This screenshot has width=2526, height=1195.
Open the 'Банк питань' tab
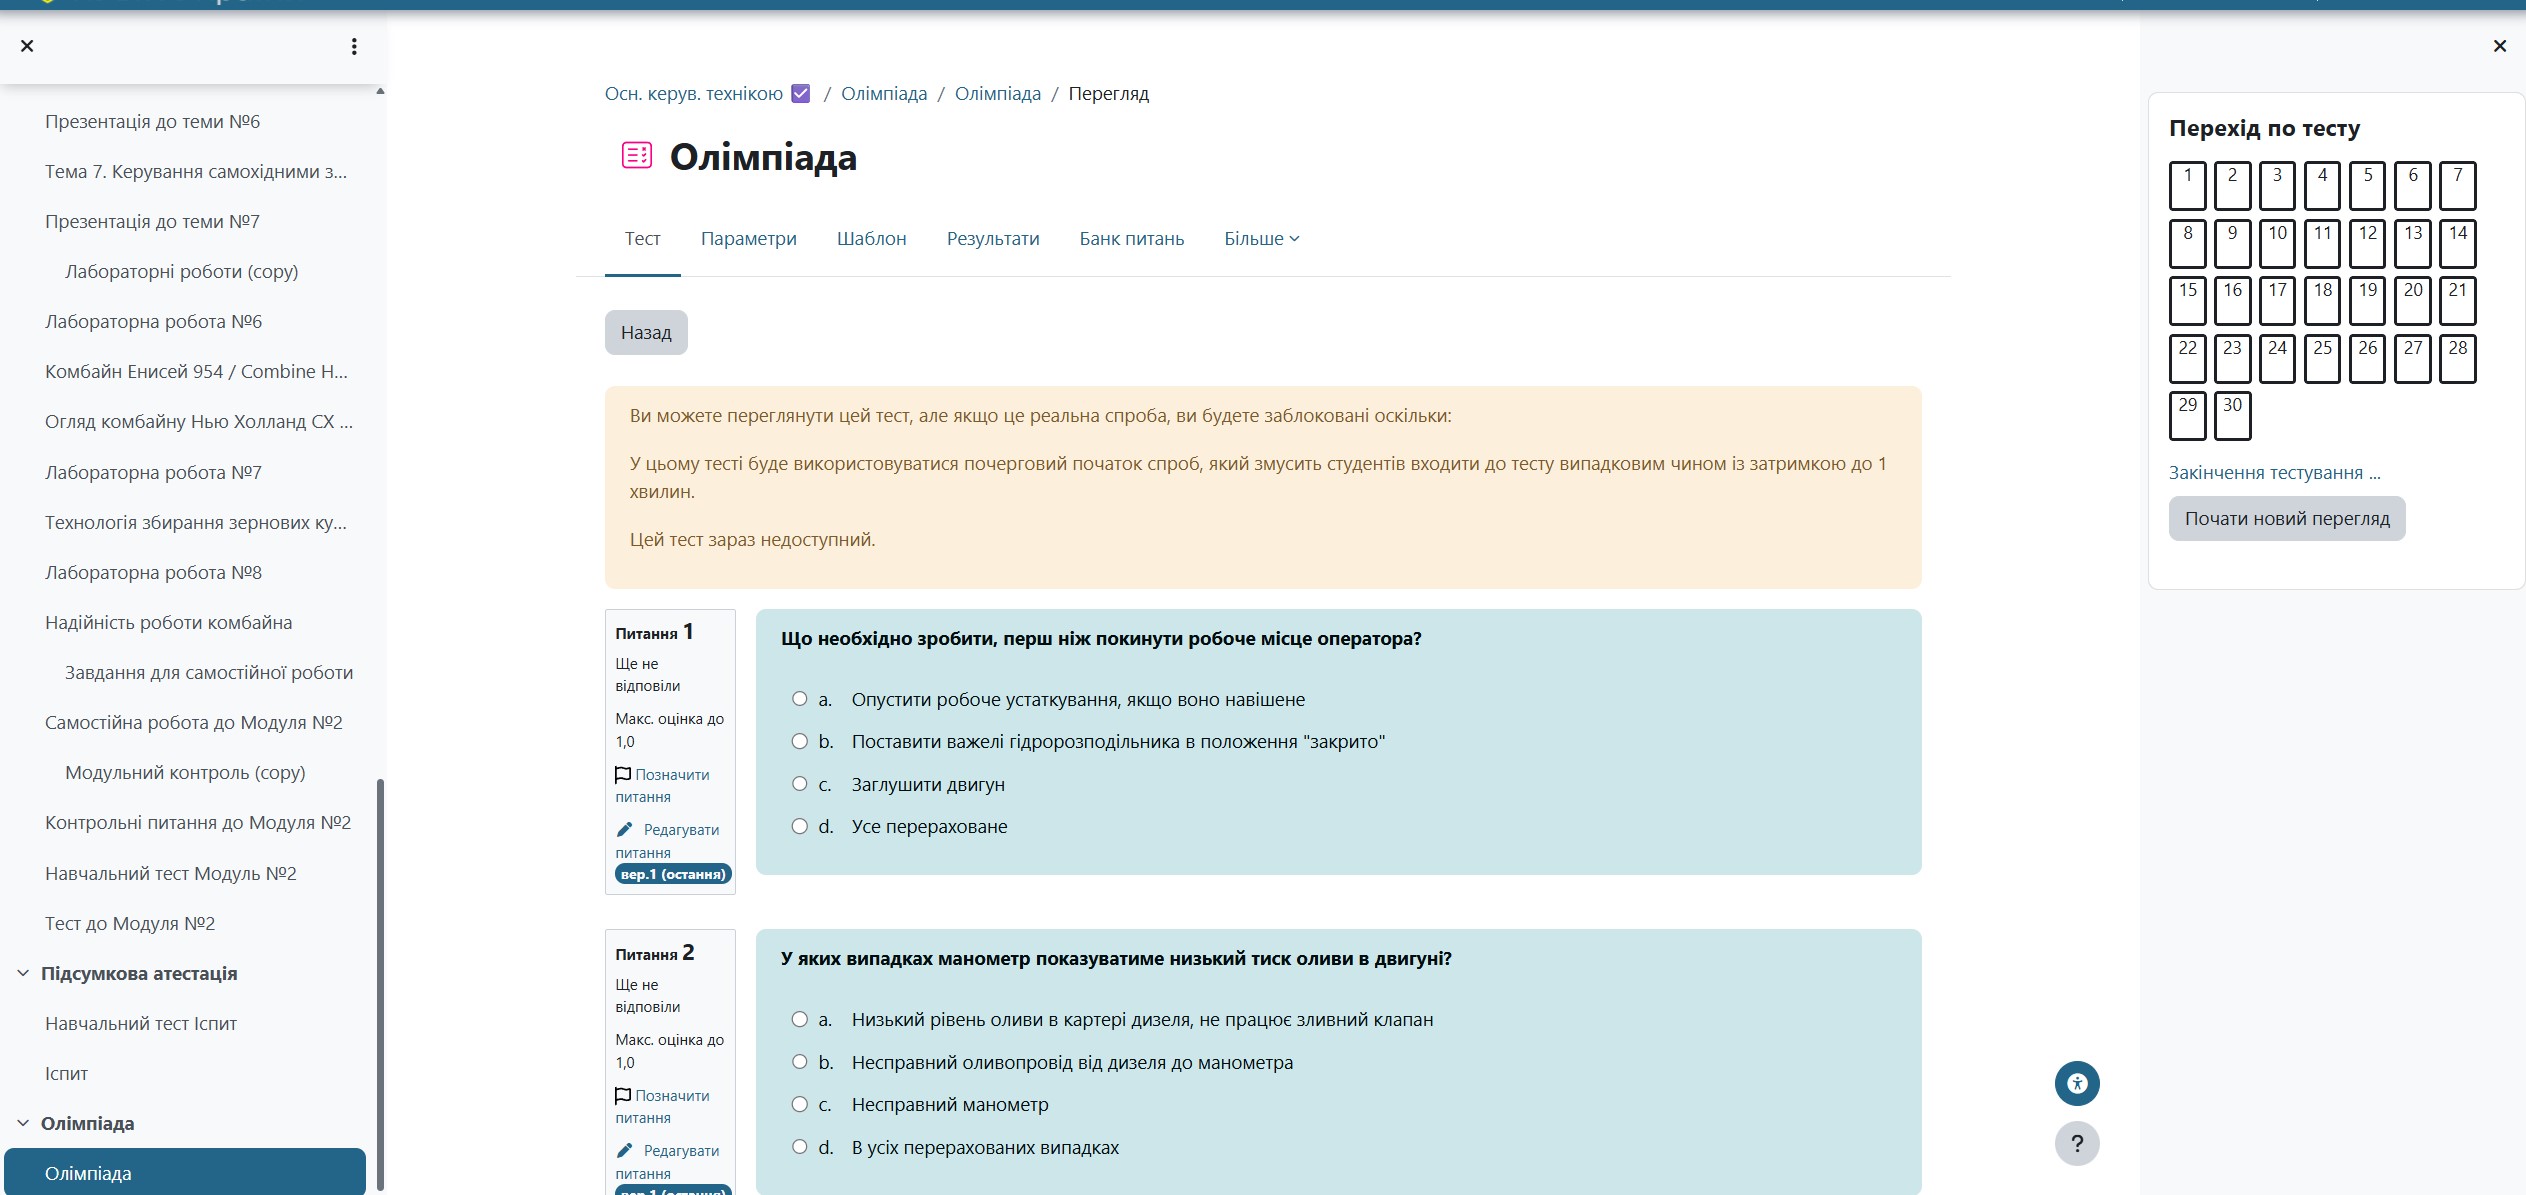[1131, 239]
